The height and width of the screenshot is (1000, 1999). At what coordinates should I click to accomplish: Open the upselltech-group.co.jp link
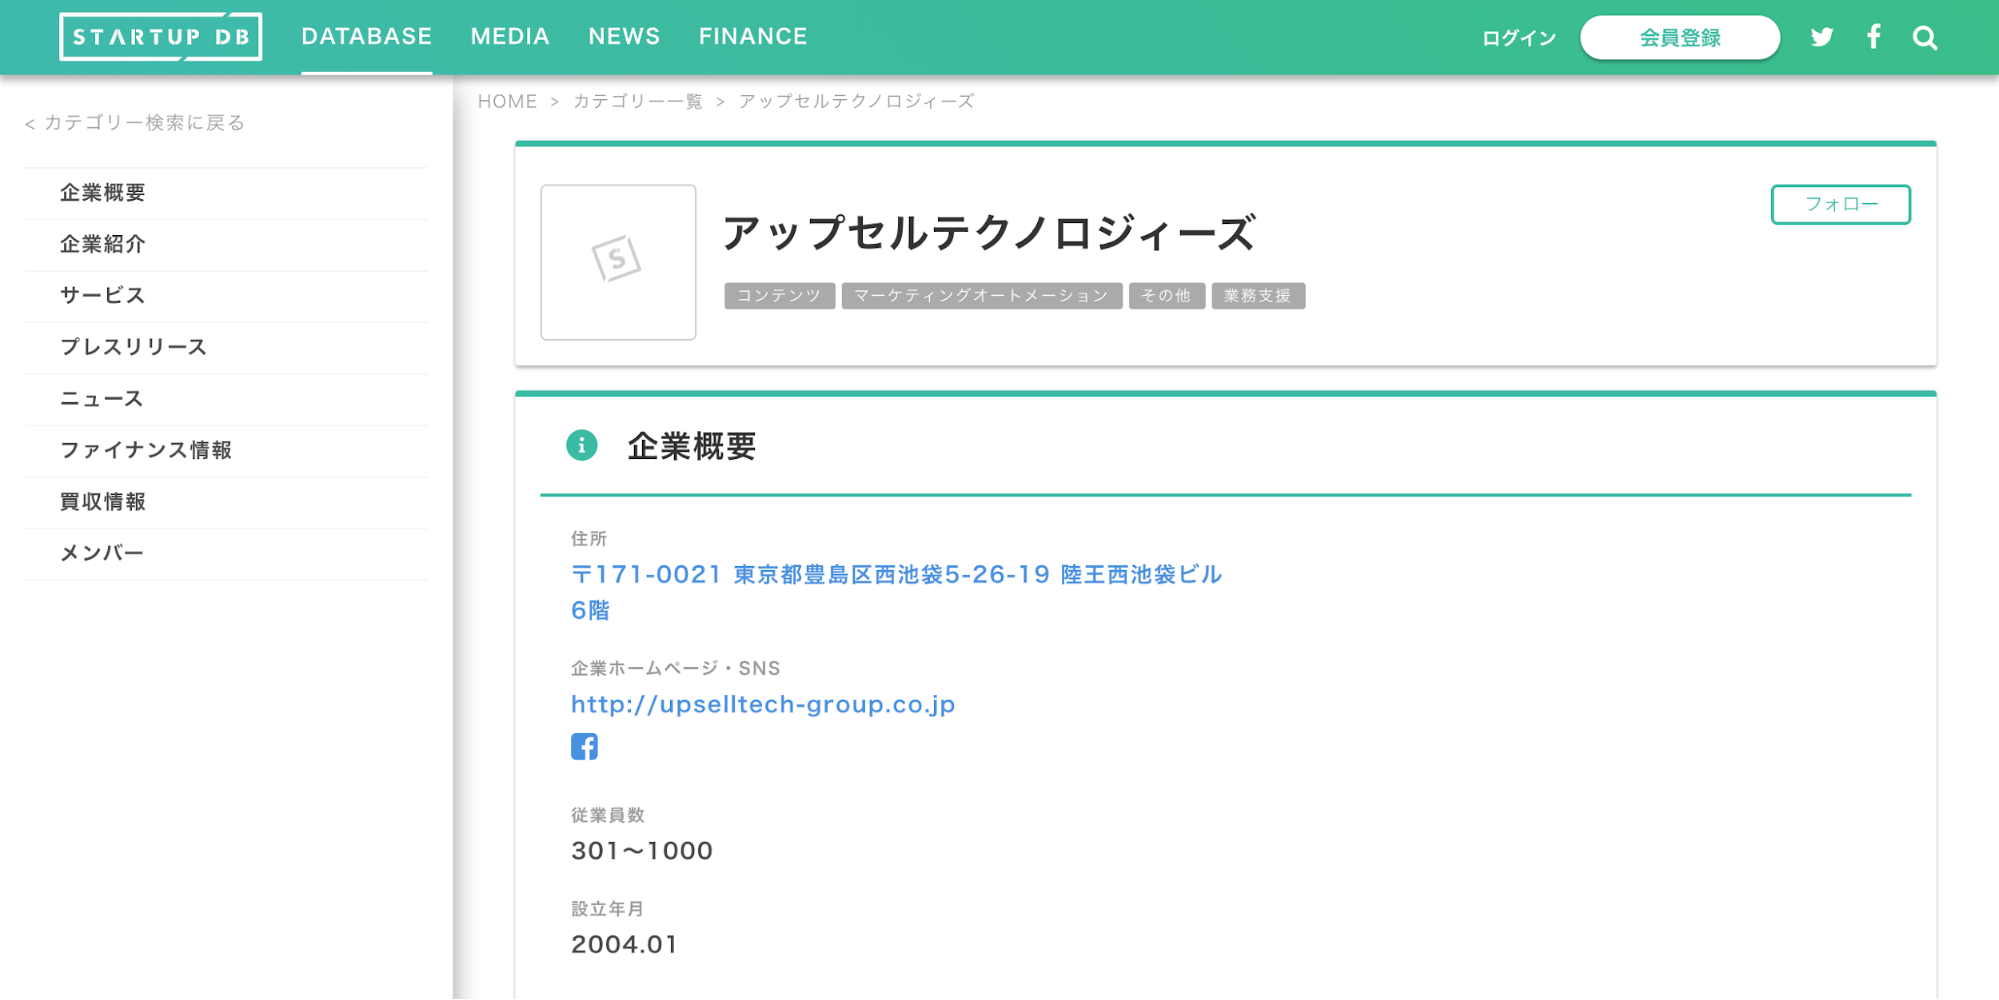(x=763, y=704)
